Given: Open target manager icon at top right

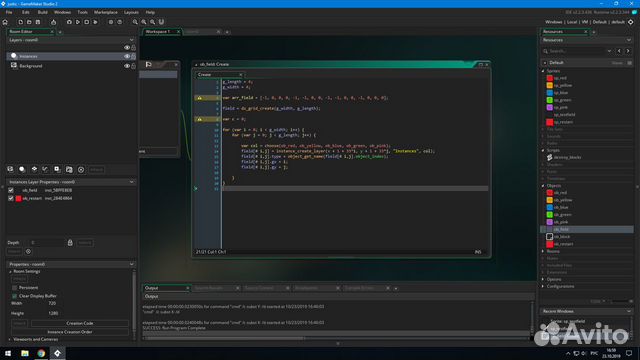Looking at the screenshot, I should tap(631, 22).
